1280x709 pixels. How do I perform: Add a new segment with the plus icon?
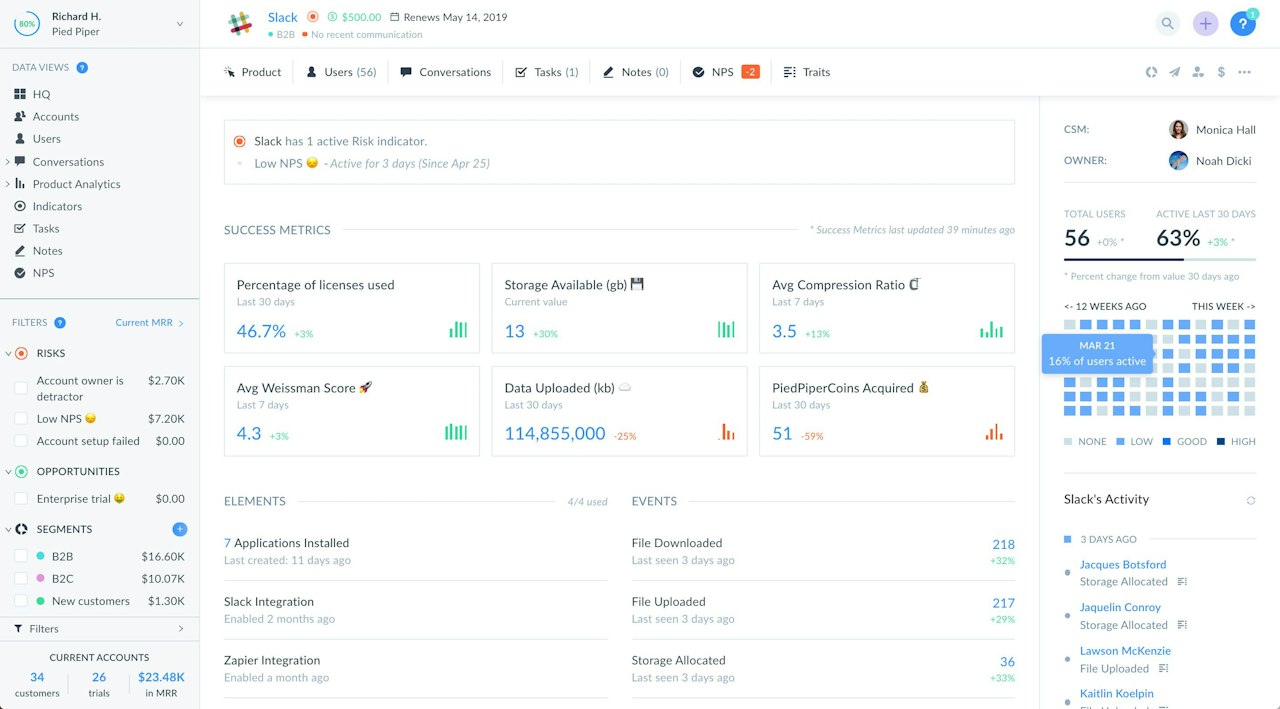click(180, 529)
